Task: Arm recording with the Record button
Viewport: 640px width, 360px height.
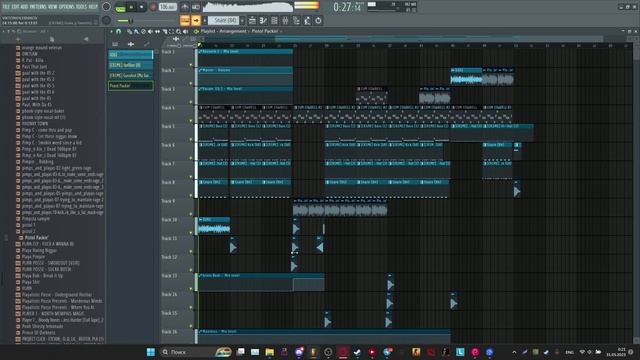Action: pyautogui.click(x=153, y=7)
